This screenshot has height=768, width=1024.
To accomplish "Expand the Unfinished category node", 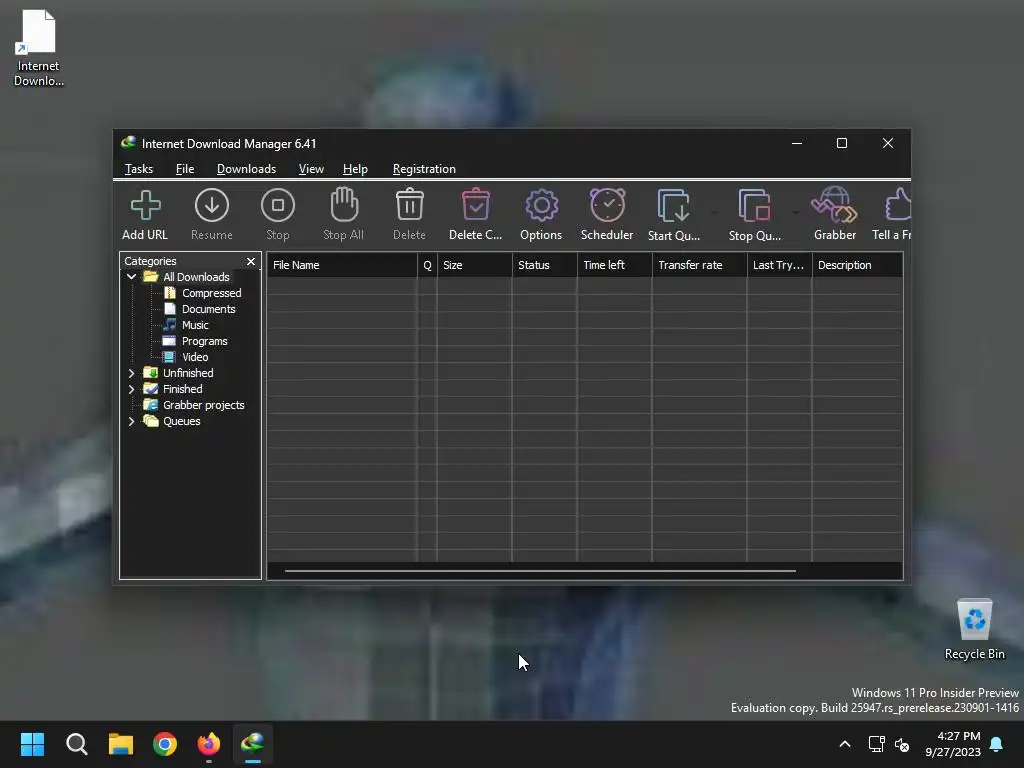I will tap(131, 373).
